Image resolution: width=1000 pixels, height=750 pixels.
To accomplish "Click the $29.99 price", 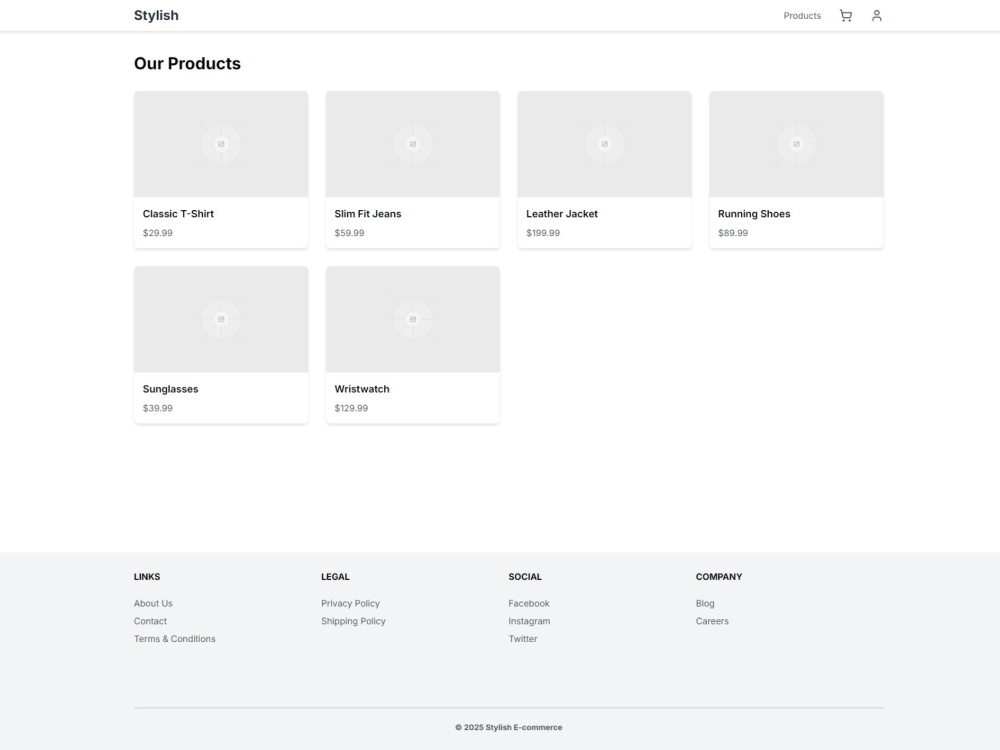I will 158,233.
